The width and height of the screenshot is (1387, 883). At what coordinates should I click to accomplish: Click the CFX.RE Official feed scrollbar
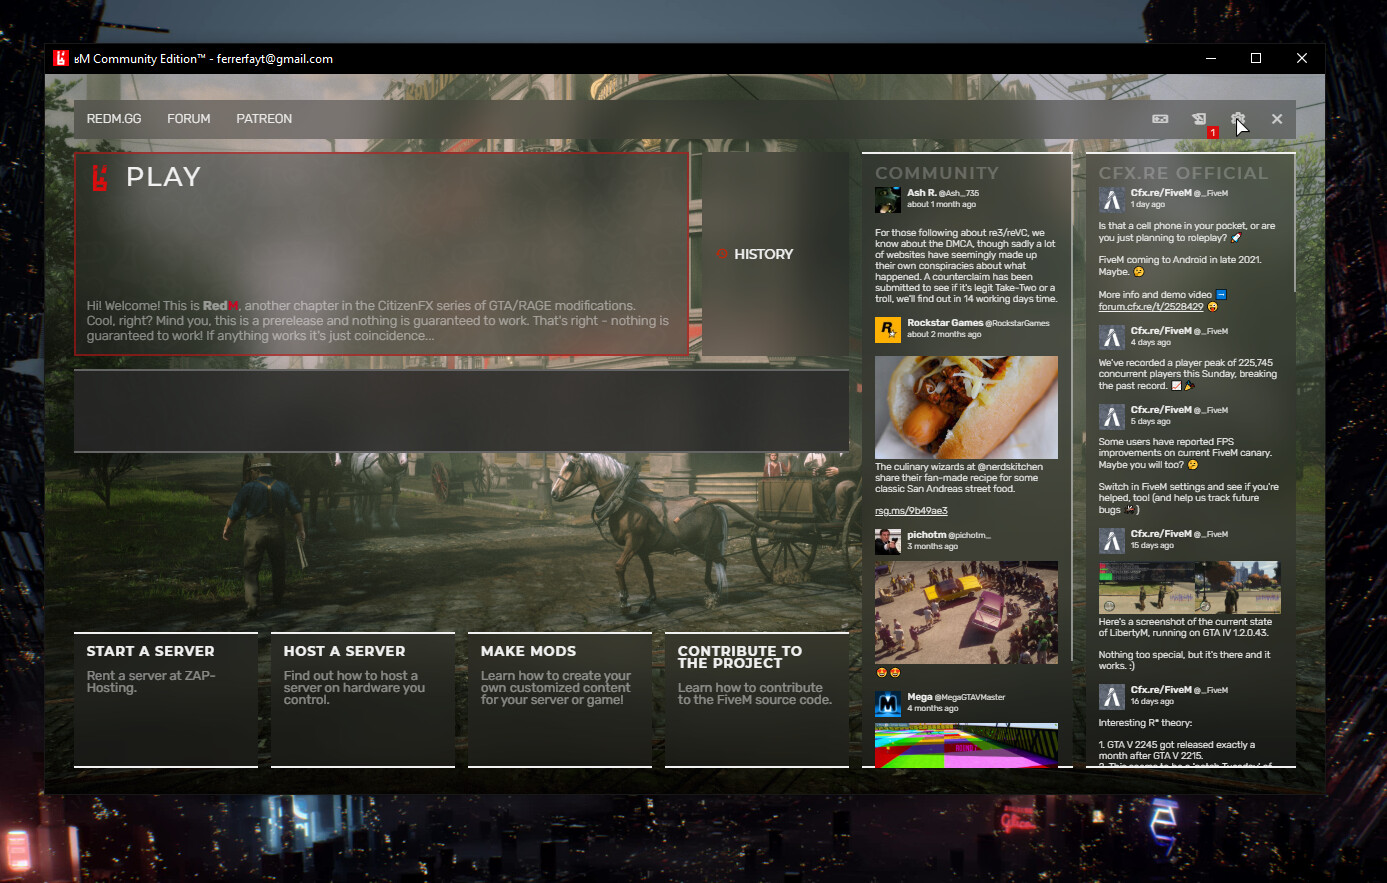[1294, 222]
